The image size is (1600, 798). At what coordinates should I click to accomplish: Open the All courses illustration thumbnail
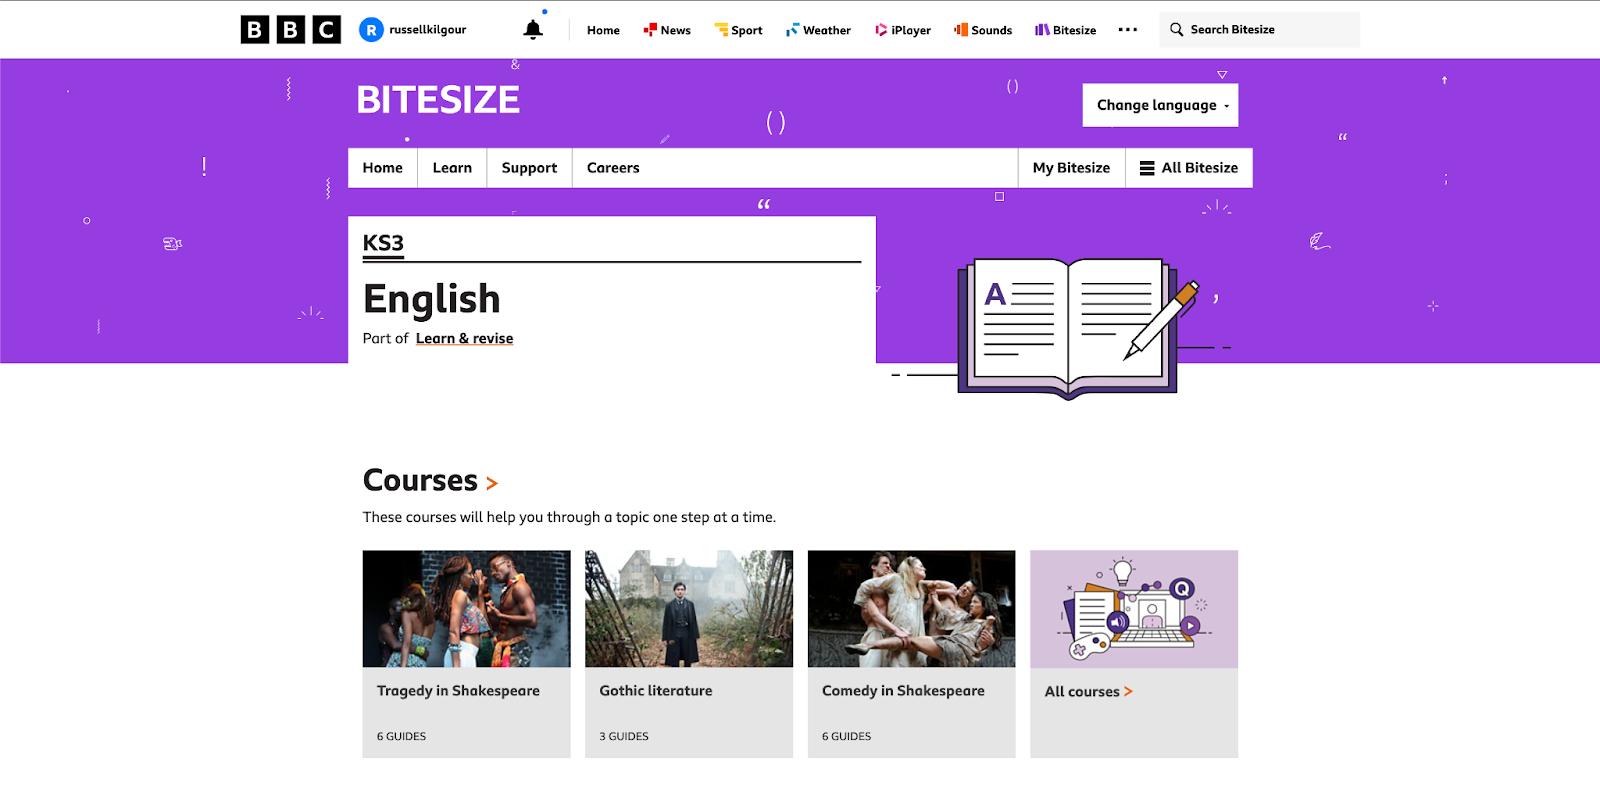pyautogui.click(x=1134, y=609)
